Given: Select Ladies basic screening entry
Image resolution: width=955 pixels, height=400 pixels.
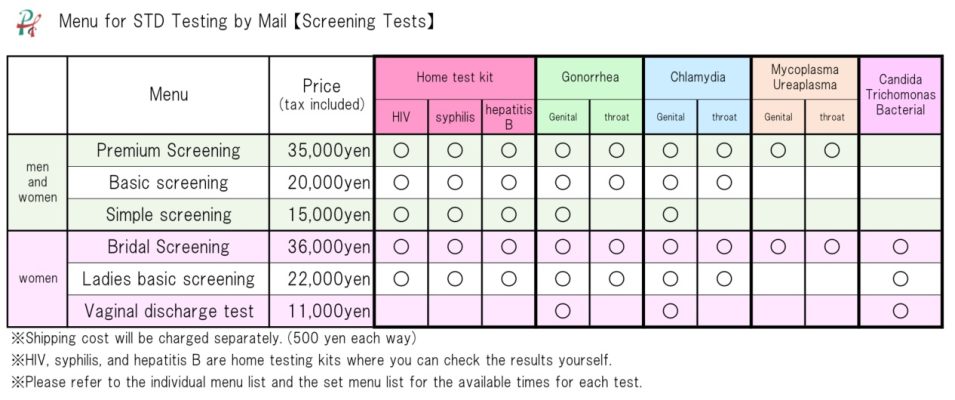Looking at the screenshot, I should tap(169, 279).
